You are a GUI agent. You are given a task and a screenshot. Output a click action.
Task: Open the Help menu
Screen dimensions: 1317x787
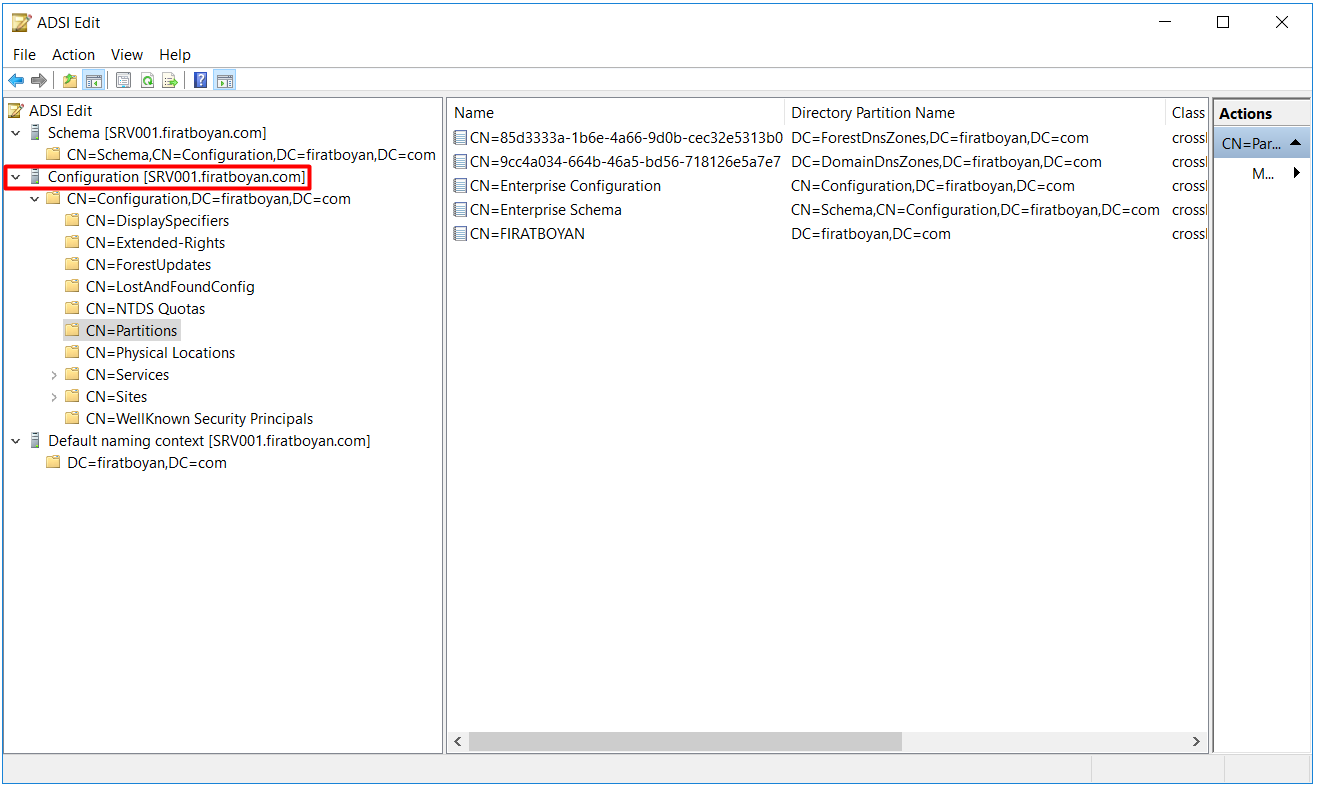tap(175, 55)
